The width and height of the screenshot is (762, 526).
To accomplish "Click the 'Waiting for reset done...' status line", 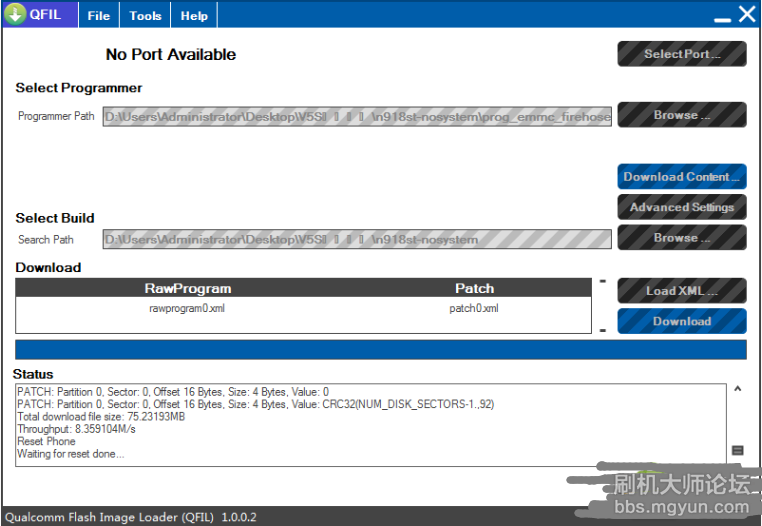I will (x=71, y=454).
